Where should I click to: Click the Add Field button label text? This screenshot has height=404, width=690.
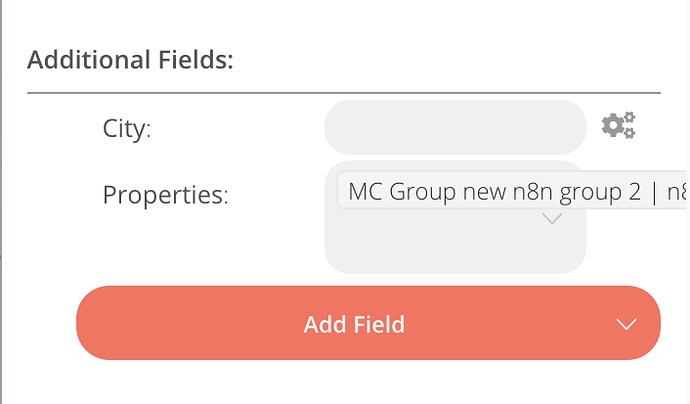point(354,325)
